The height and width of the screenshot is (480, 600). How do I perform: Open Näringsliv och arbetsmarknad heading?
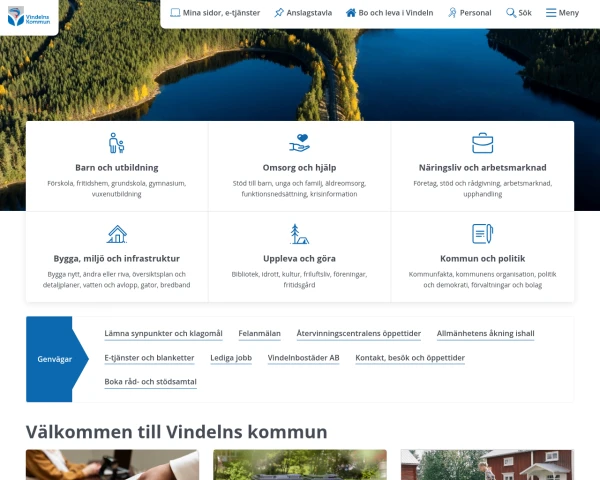point(483,168)
